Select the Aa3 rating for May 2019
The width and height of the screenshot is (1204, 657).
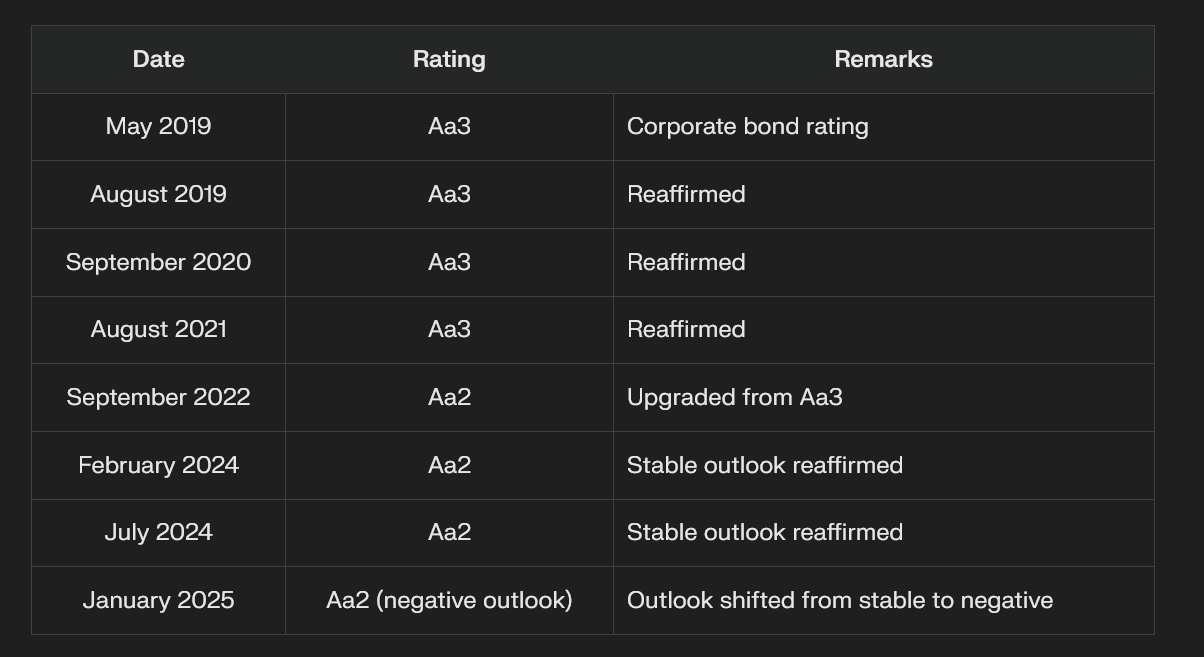click(449, 126)
